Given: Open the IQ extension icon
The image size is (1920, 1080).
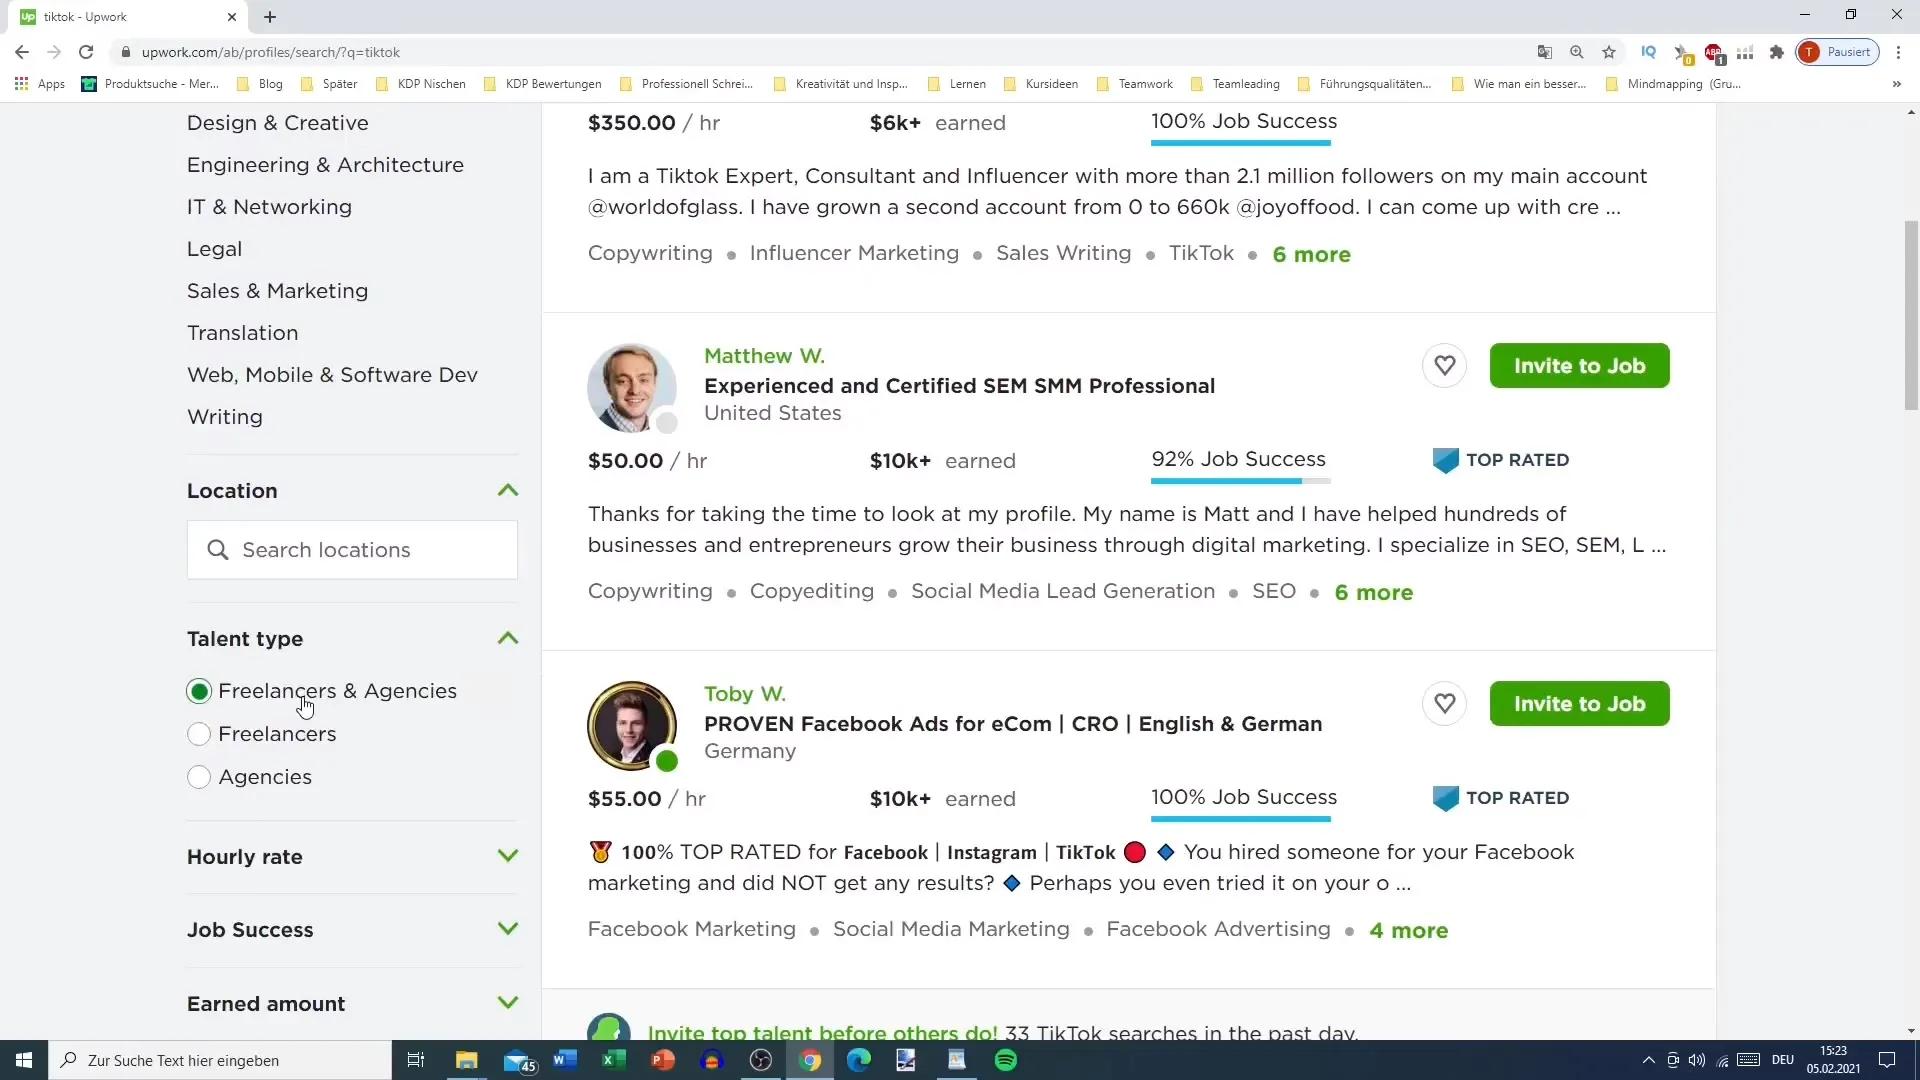Looking at the screenshot, I should coord(1649,52).
